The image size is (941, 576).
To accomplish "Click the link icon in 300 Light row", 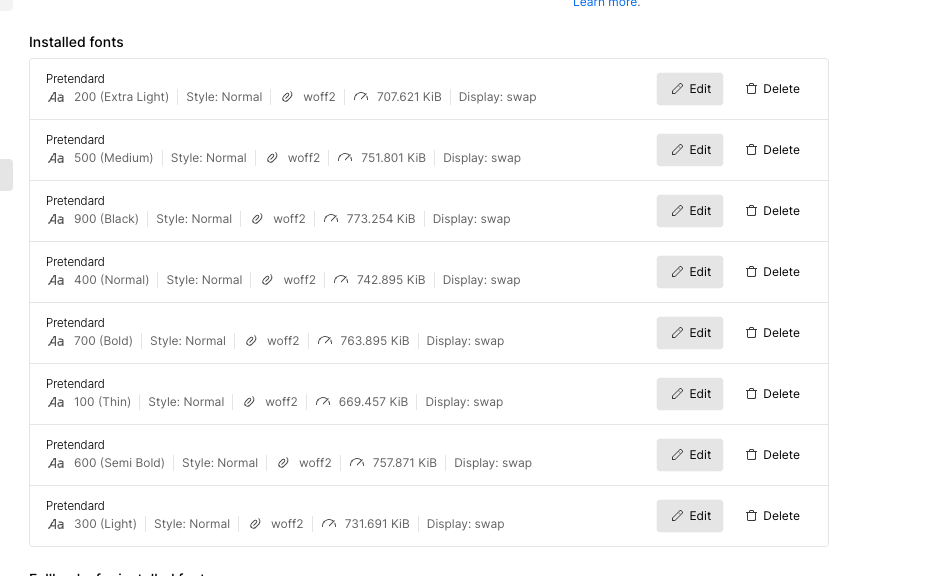I will (x=255, y=524).
